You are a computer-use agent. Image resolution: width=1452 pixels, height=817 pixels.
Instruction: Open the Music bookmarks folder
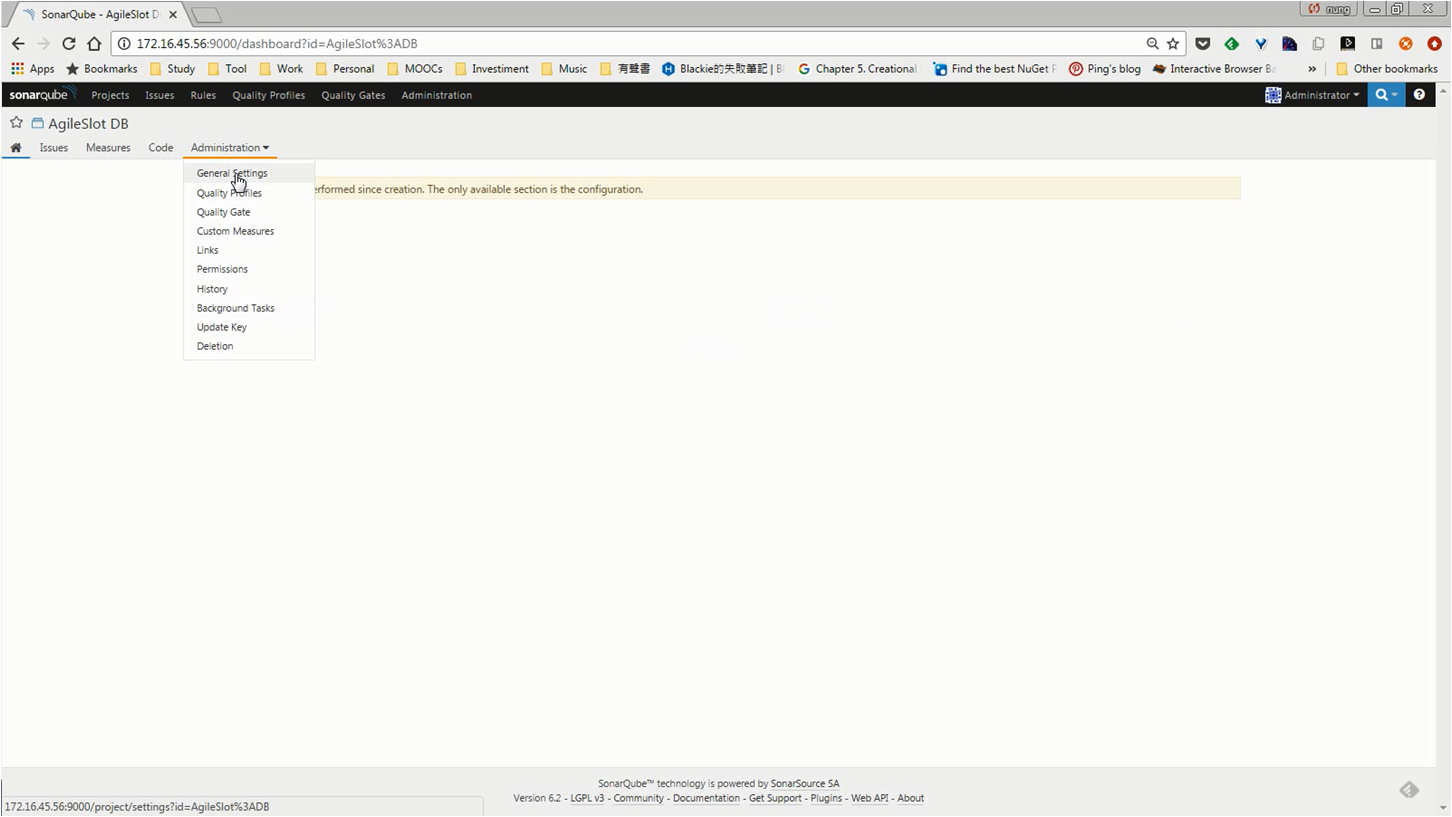point(564,69)
